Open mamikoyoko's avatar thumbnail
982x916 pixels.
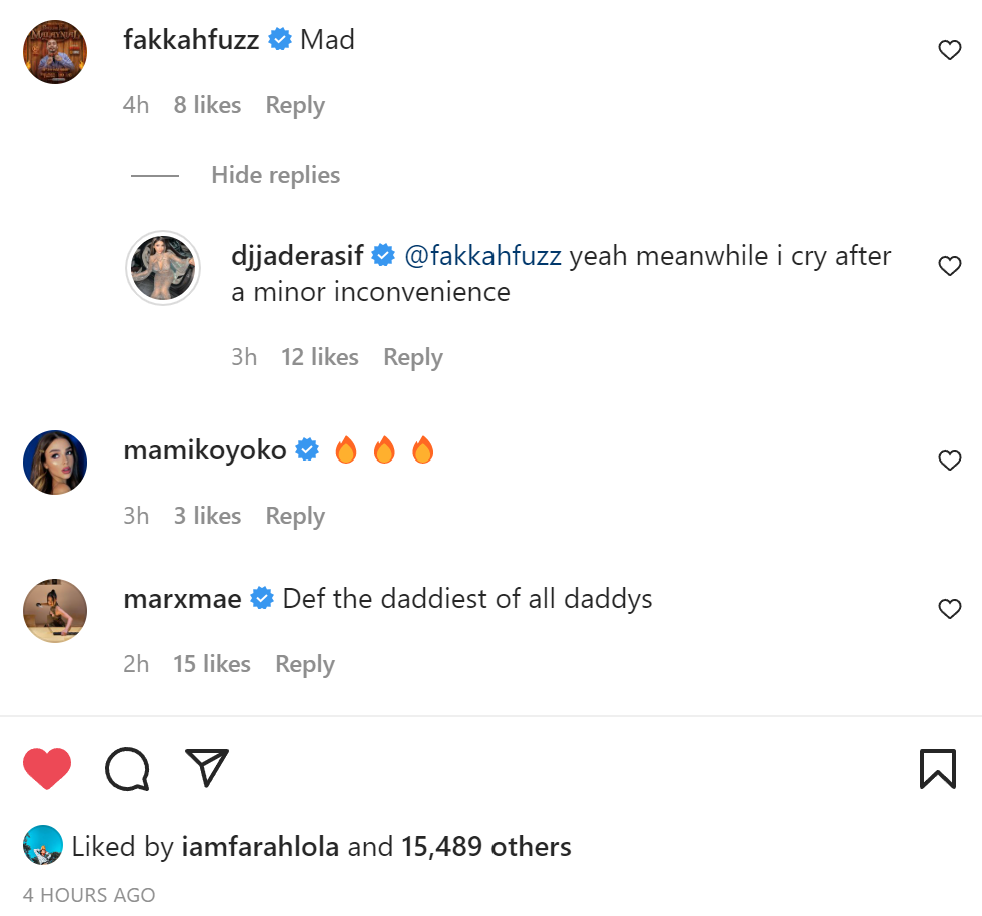coord(55,462)
